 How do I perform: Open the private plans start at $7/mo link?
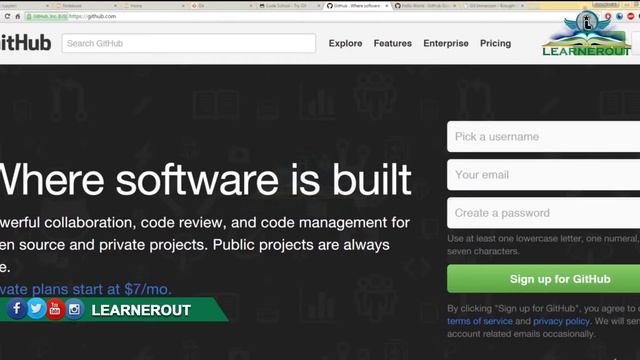point(86,289)
